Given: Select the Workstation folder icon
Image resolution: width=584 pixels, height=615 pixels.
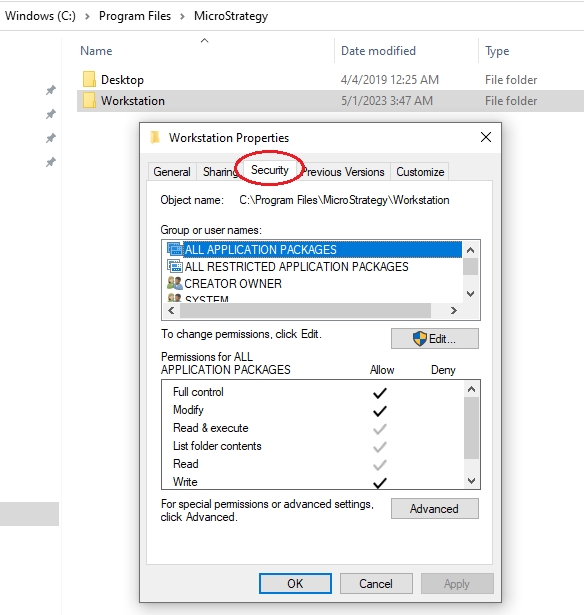Looking at the screenshot, I should pyautogui.click(x=89, y=100).
